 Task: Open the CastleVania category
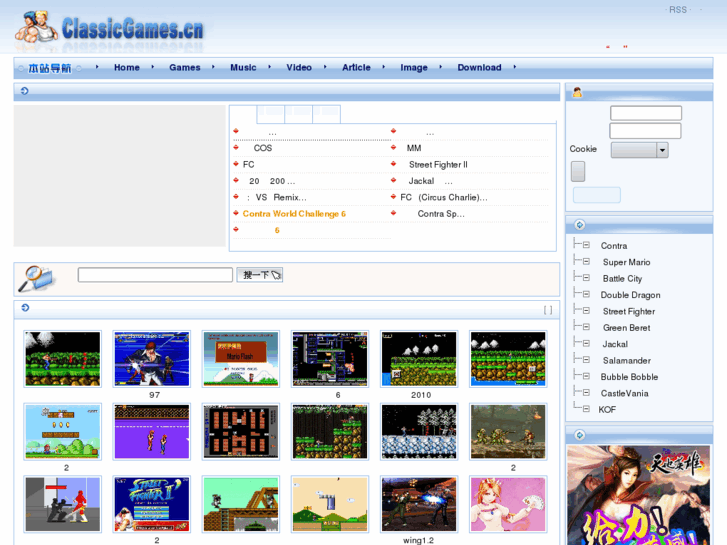pos(625,393)
